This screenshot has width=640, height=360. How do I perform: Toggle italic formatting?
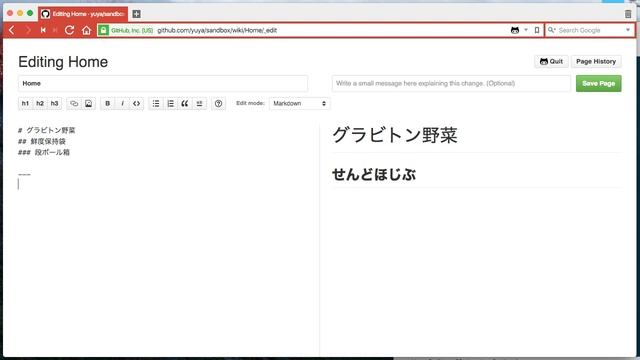pyautogui.click(x=122, y=104)
